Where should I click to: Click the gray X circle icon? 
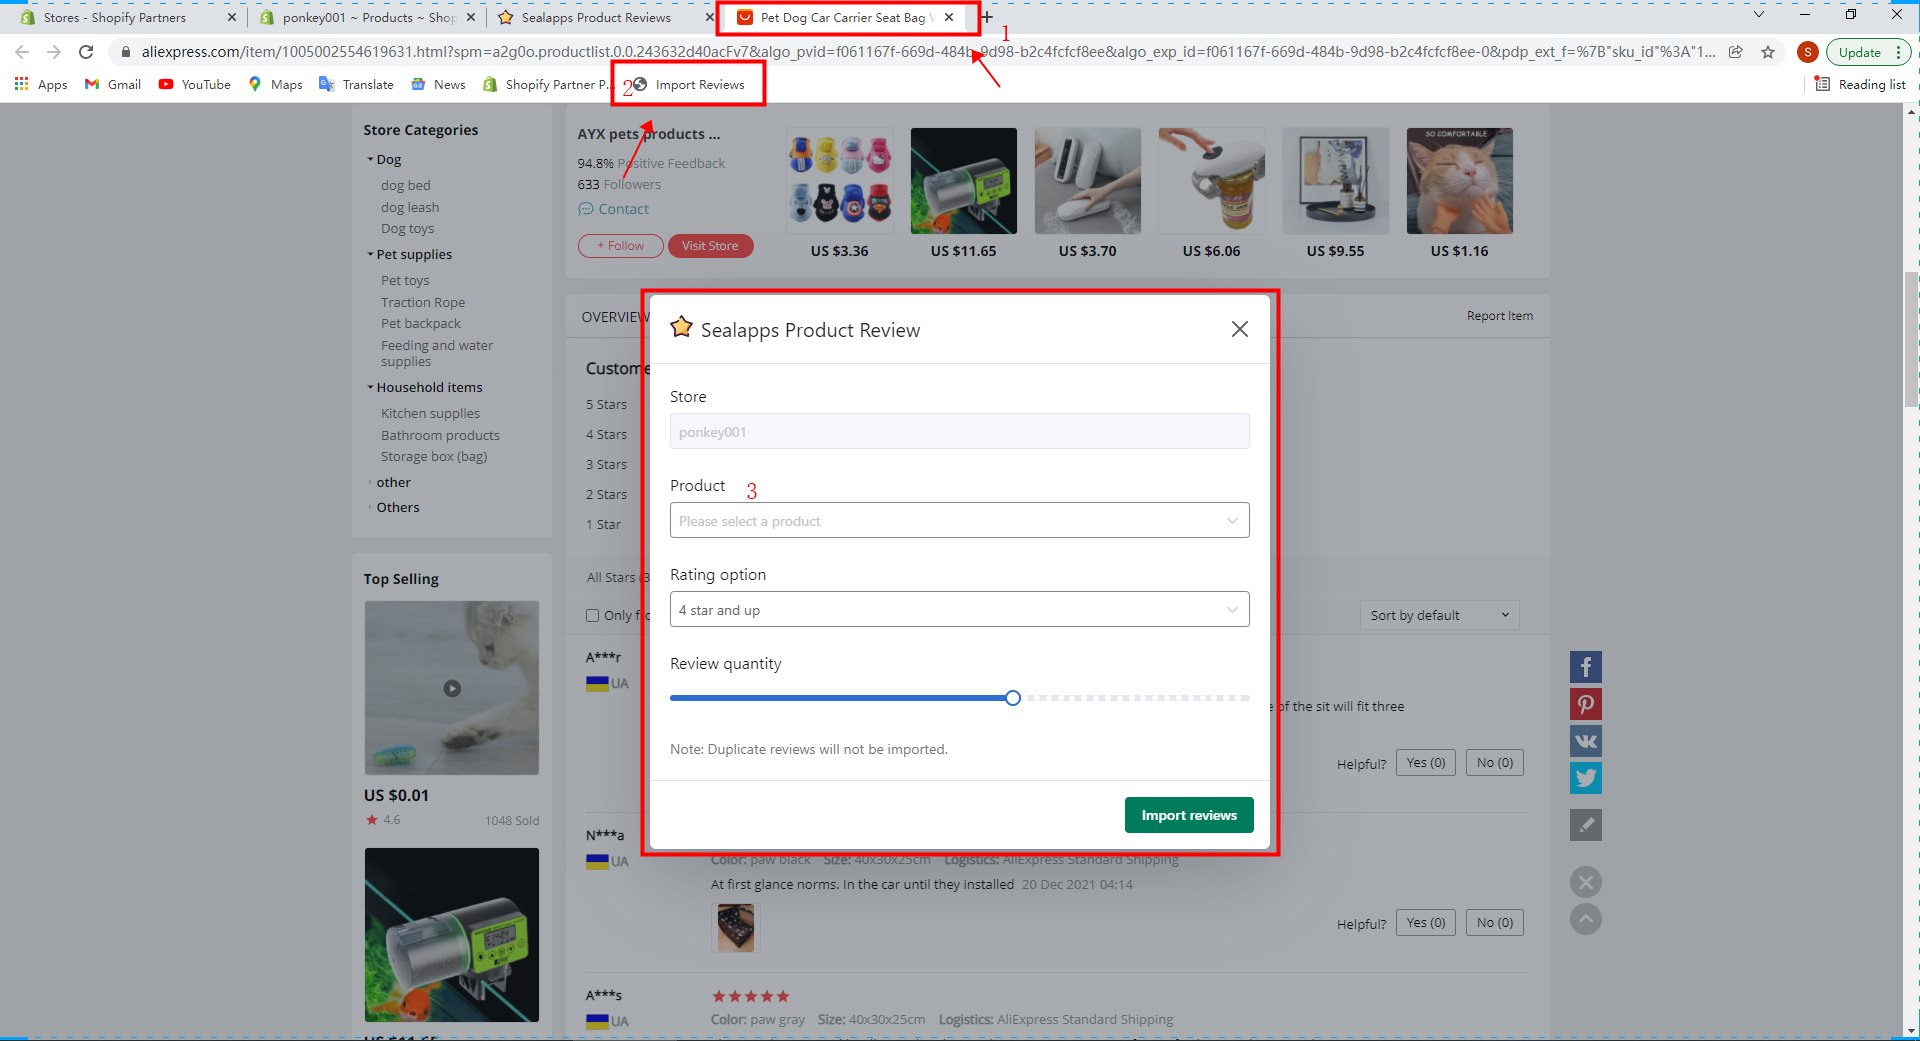click(1586, 882)
